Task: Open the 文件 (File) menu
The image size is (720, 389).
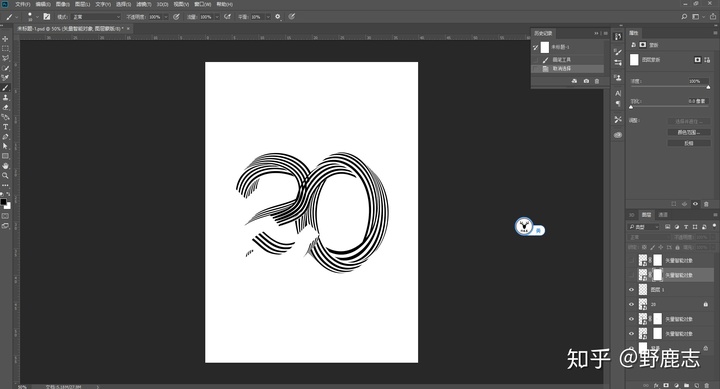Action: click(x=22, y=4)
